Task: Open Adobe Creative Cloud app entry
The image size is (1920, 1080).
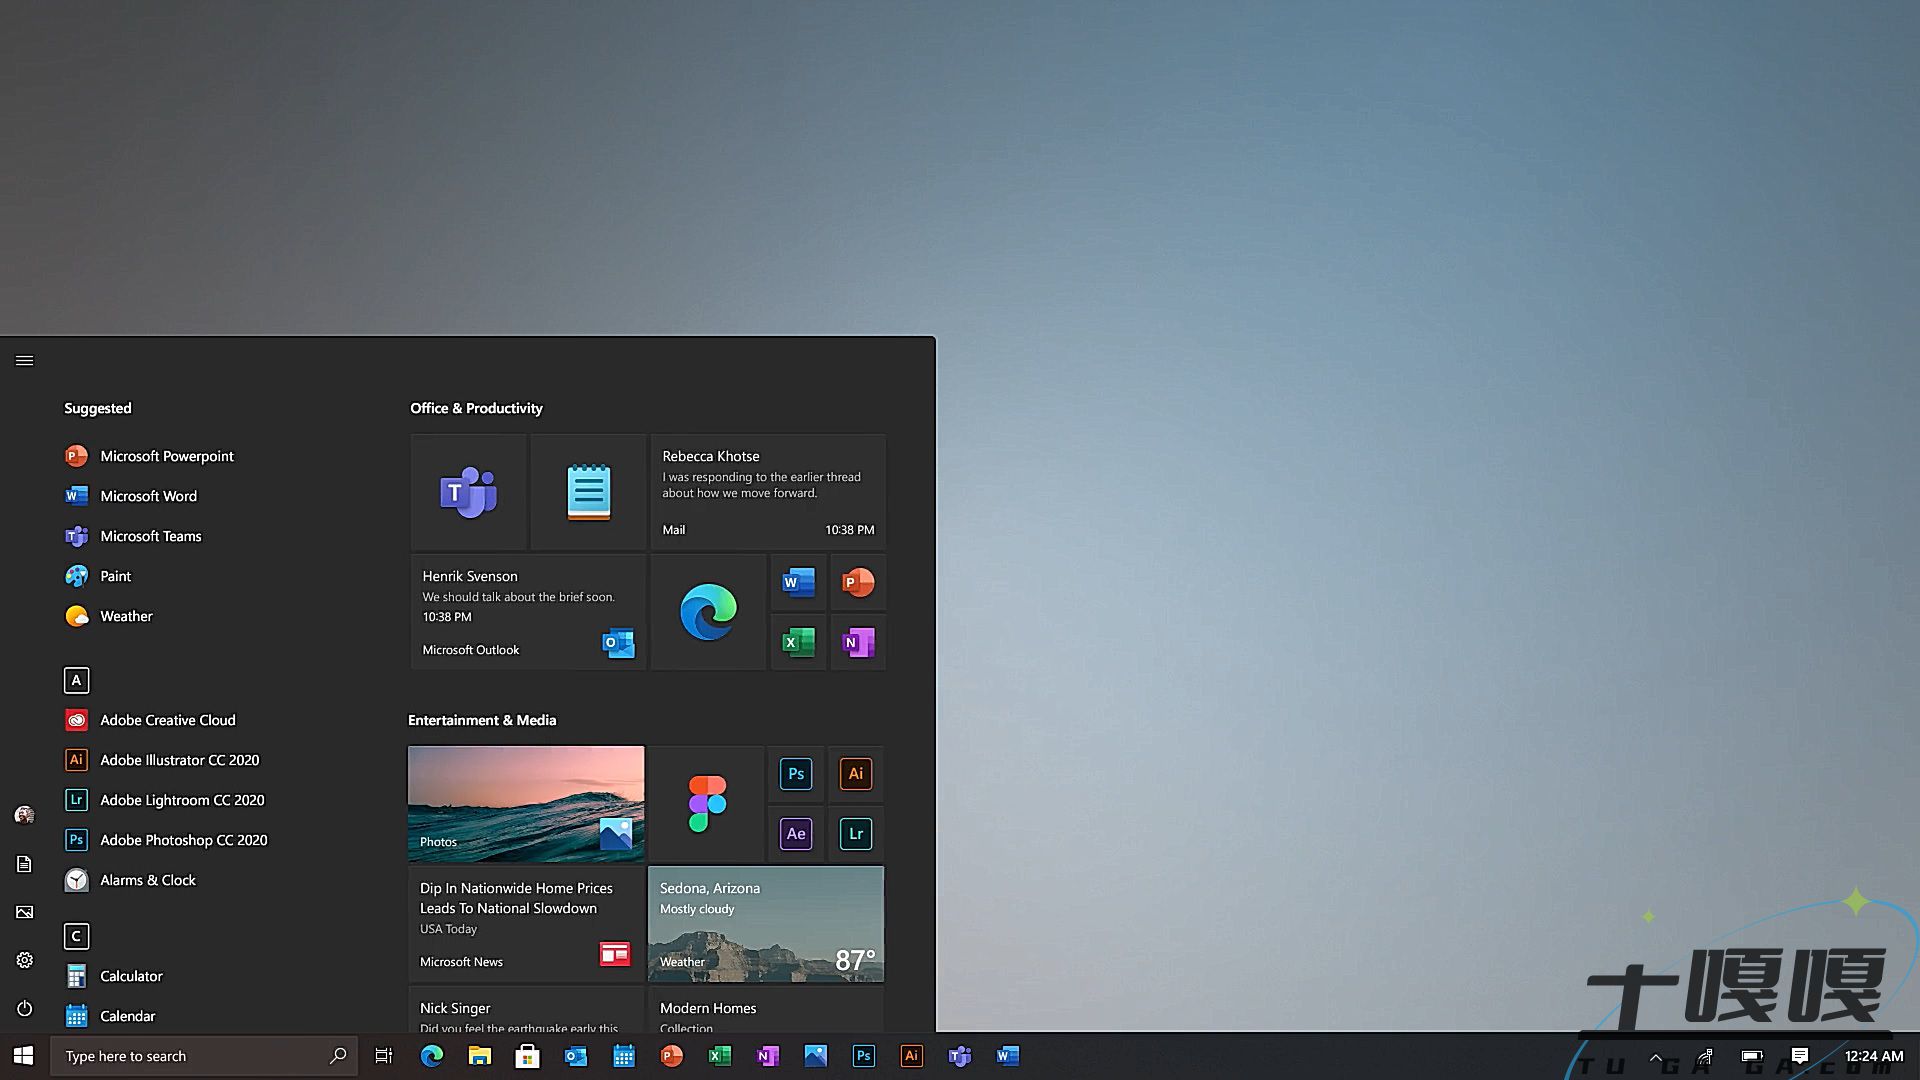Action: point(151,720)
